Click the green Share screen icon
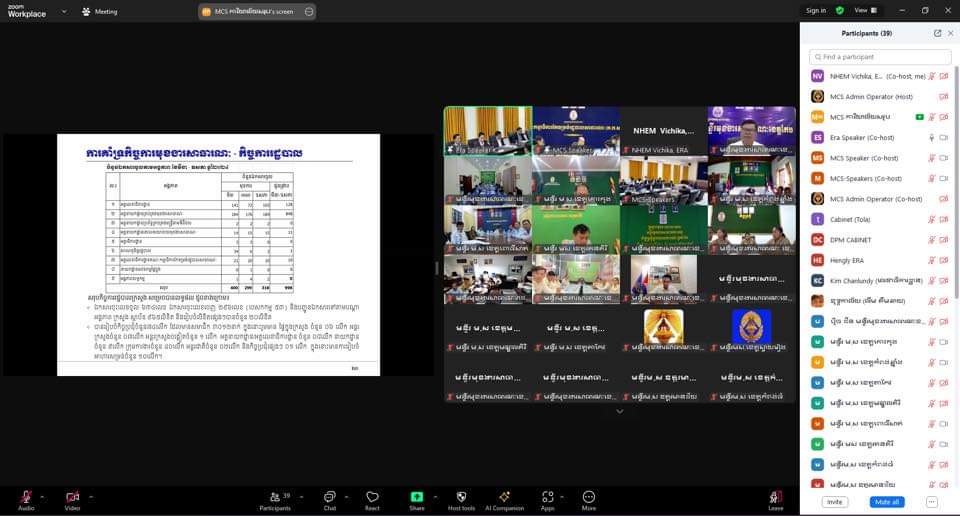The height and width of the screenshot is (516, 960). coord(417,499)
